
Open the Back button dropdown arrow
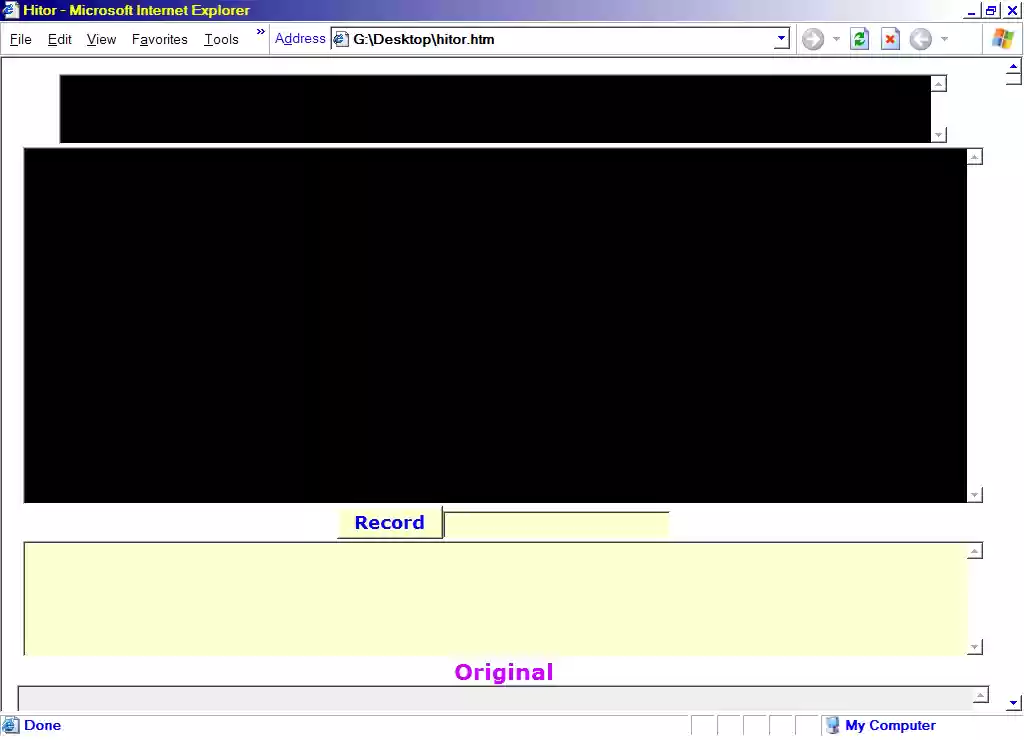pos(944,39)
